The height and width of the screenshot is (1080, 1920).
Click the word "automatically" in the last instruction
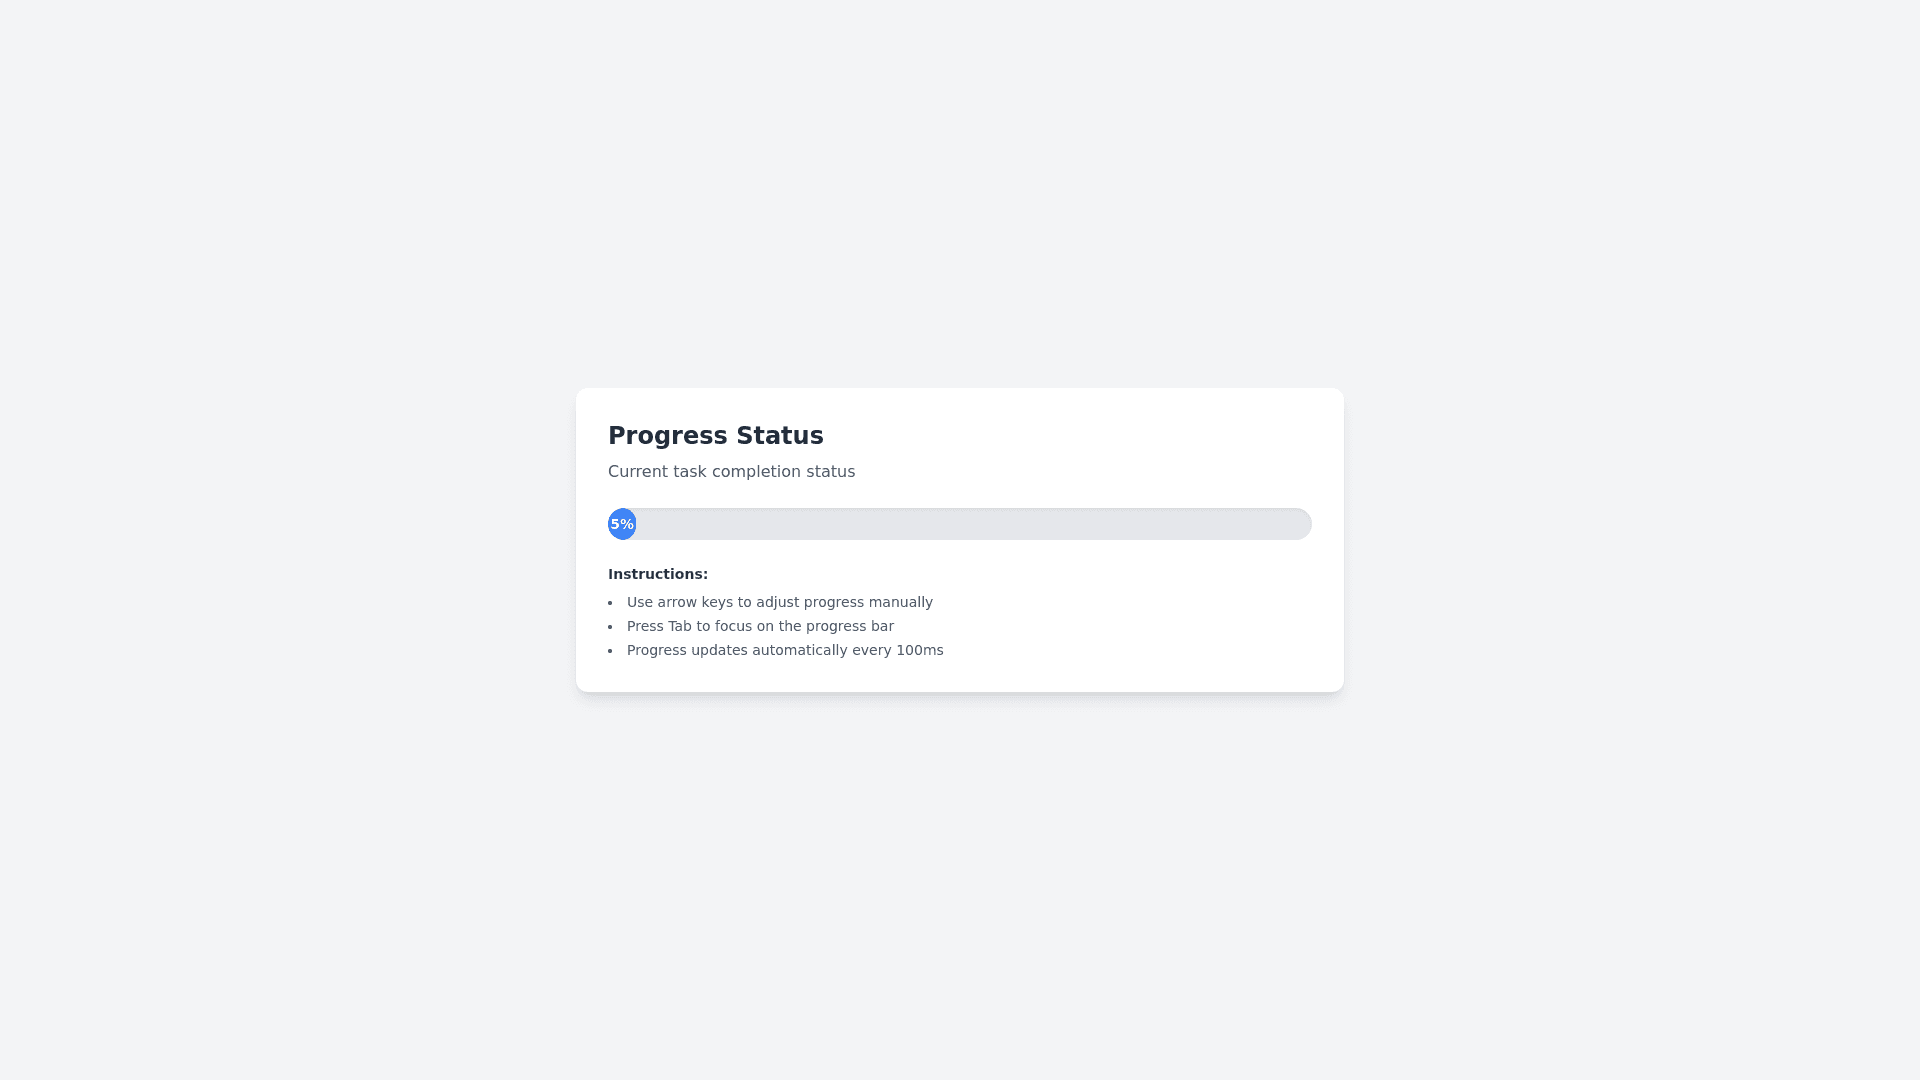pyautogui.click(x=800, y=650)
